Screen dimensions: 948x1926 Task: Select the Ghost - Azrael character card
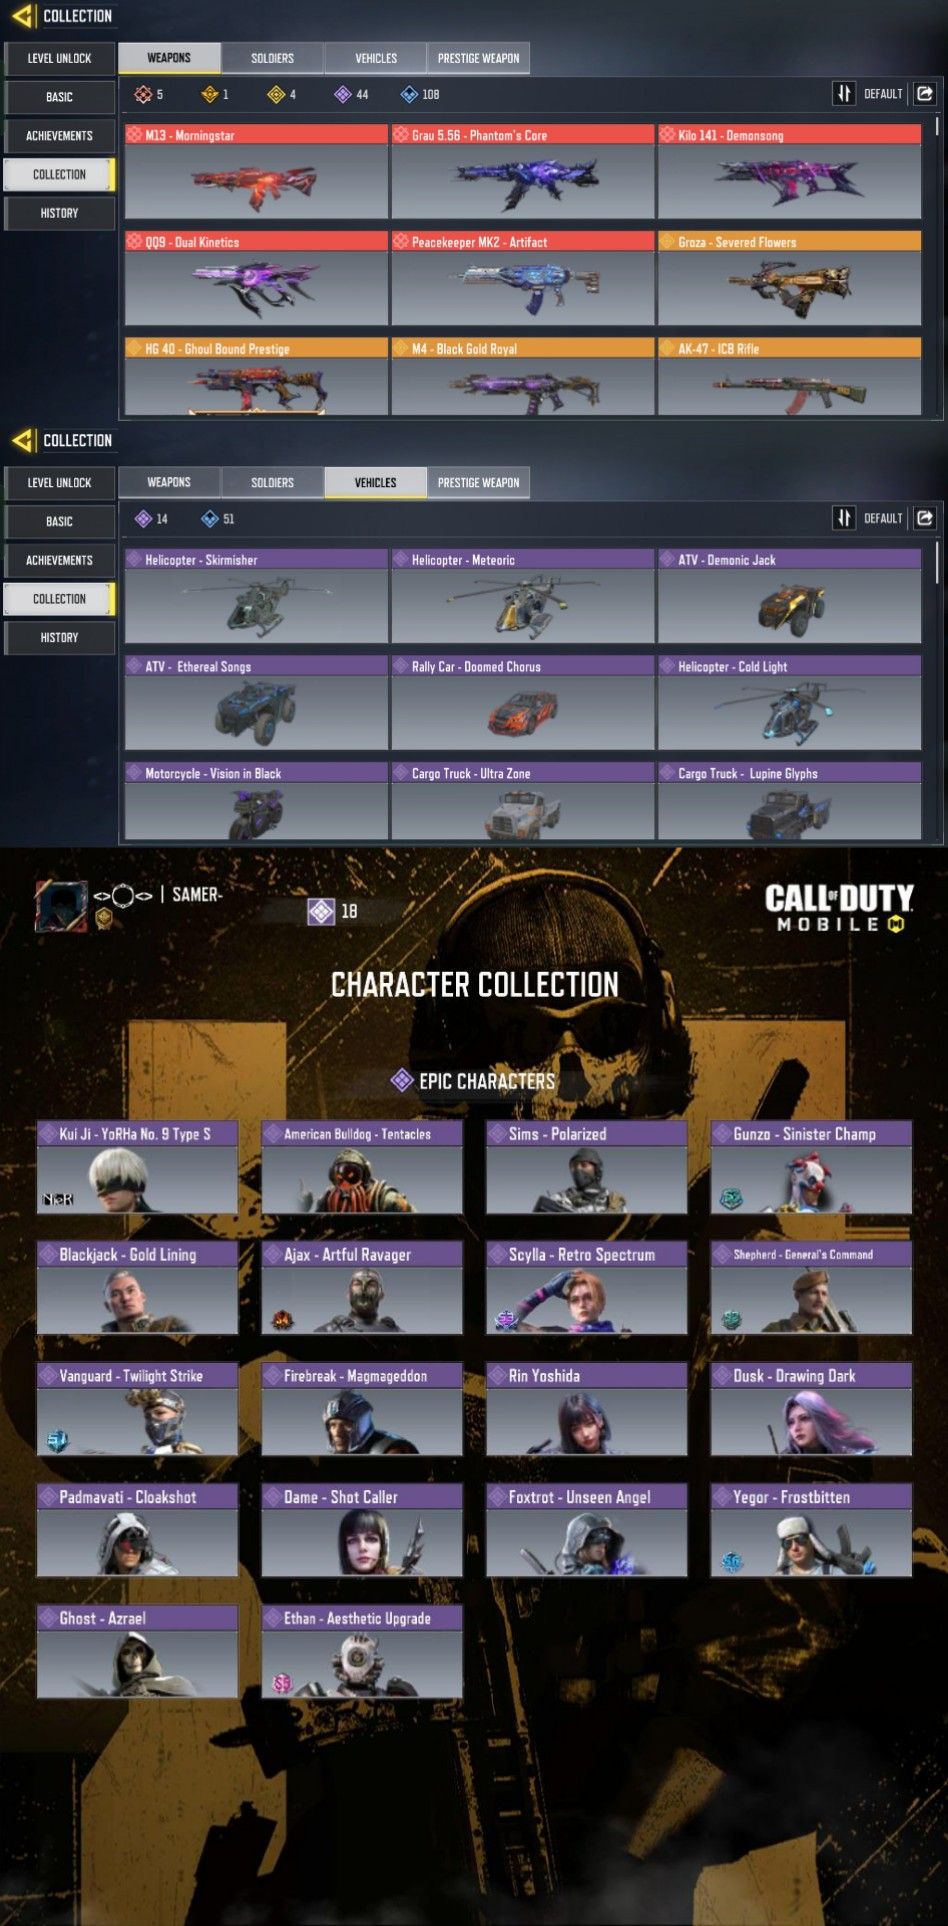(x=137, y=1651)
